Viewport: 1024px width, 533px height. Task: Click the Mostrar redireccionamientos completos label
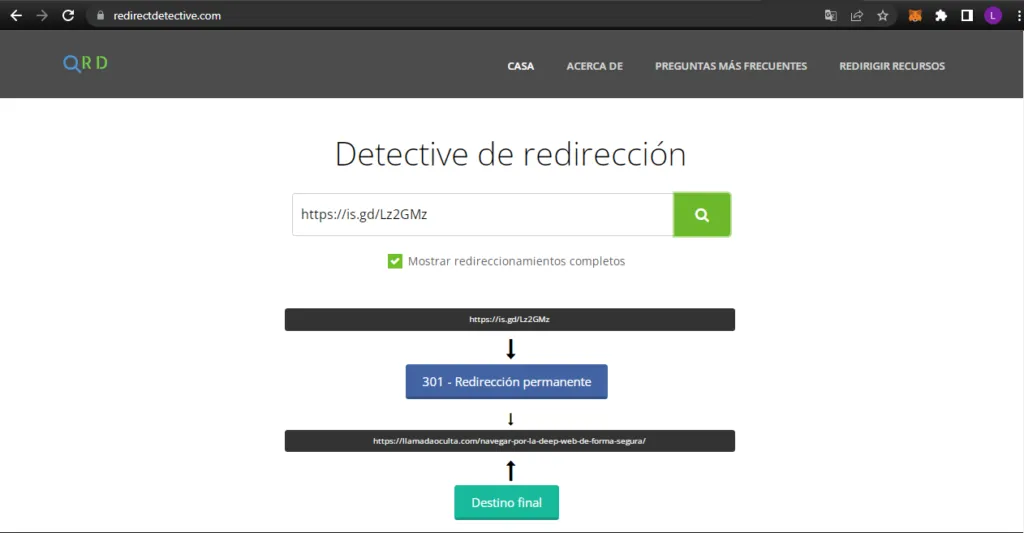tap(517, 261)
